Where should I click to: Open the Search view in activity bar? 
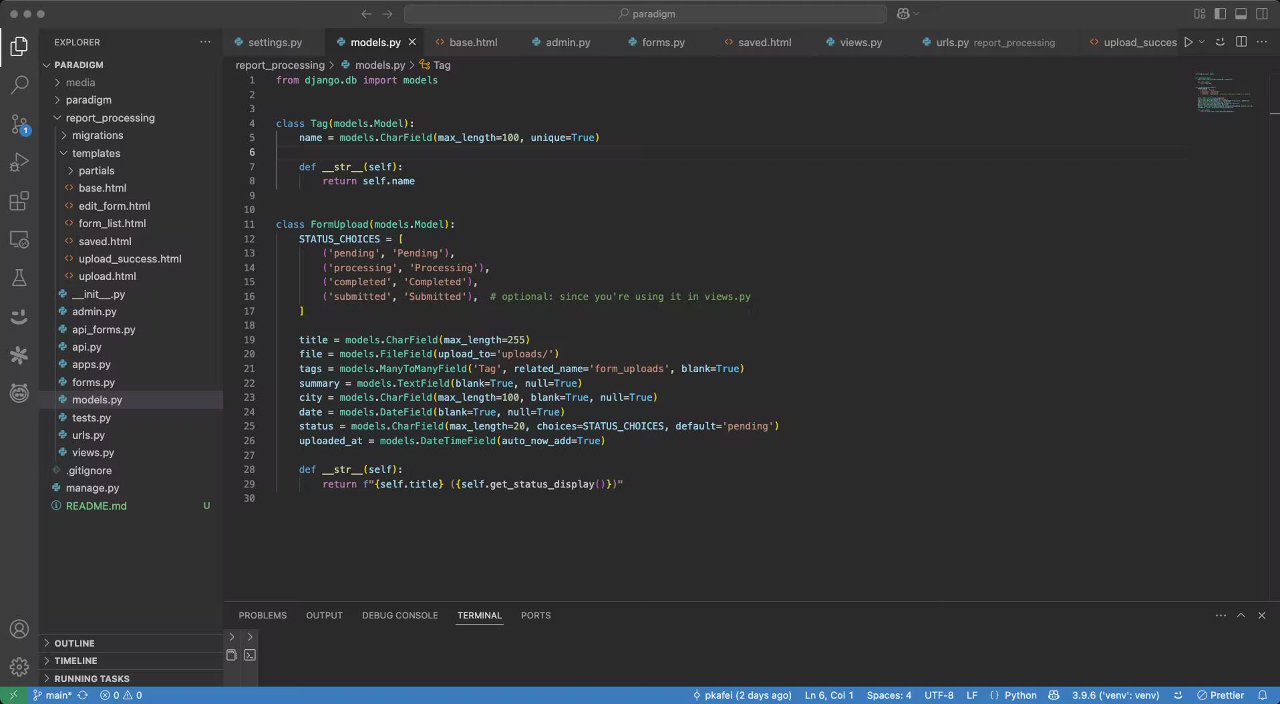[x=19, y=85]
